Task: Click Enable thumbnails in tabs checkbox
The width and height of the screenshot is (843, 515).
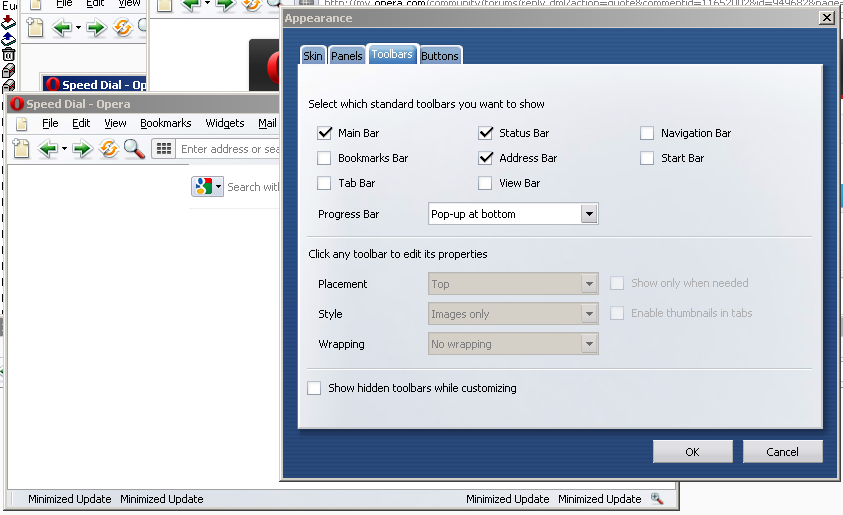Action: 617,313
